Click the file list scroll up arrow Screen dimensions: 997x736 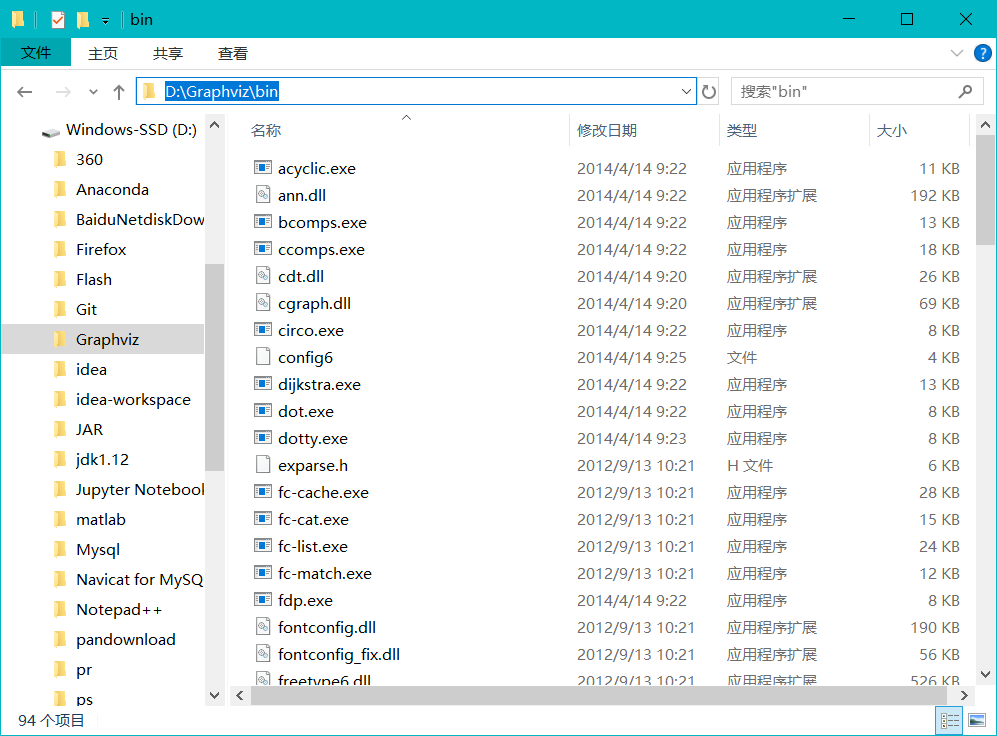(x=985, y=125)
